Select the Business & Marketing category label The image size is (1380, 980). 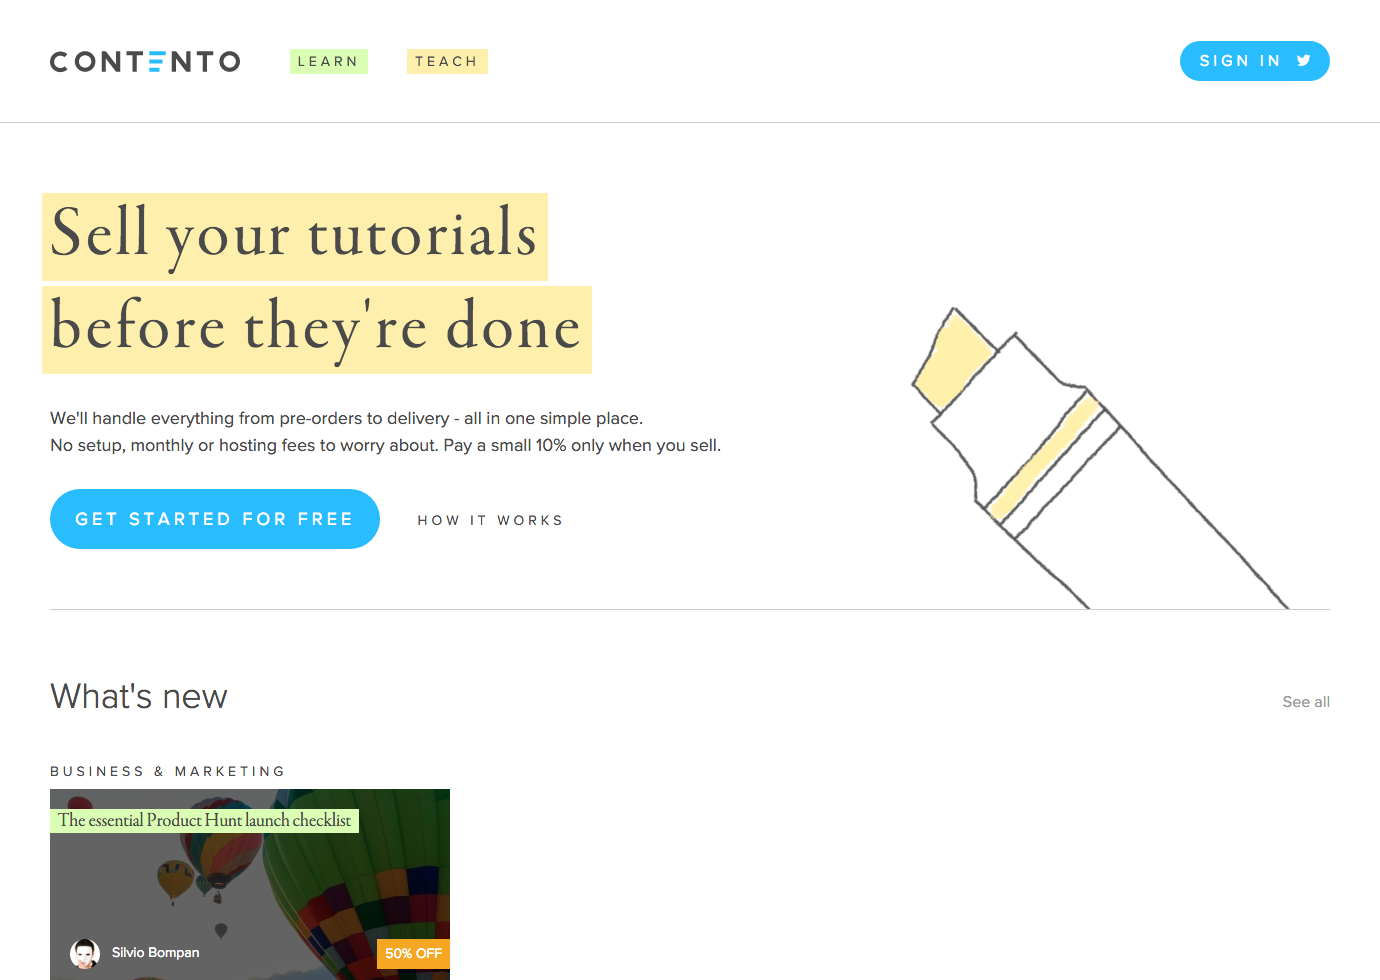[x=167, y=771]
